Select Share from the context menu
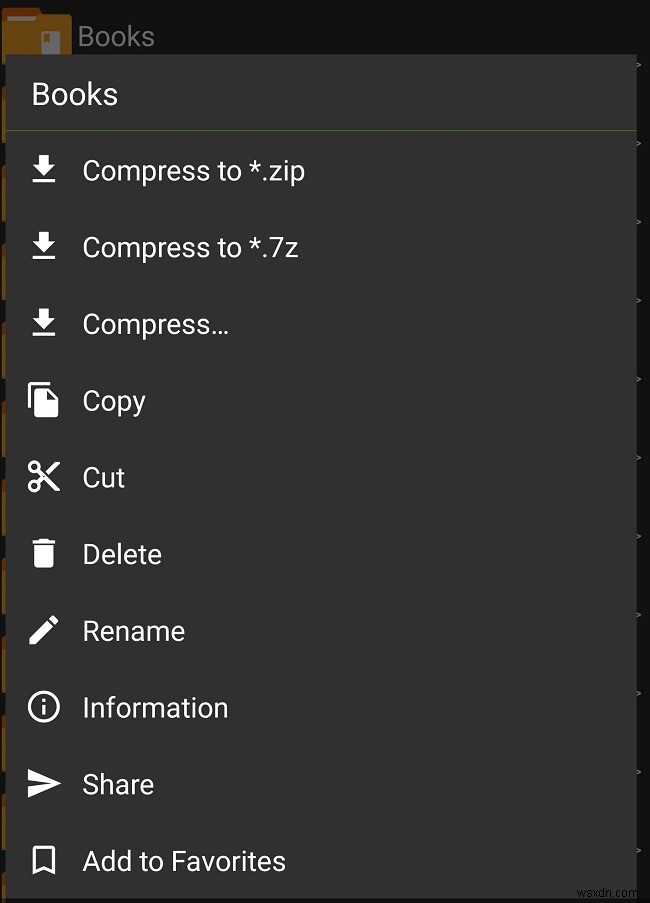Screen dimensions: 650x903 [x=117, y=784]
